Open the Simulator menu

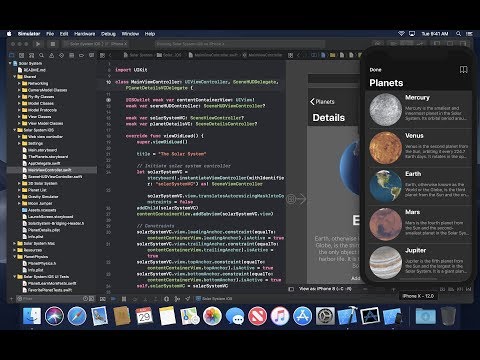29,34
